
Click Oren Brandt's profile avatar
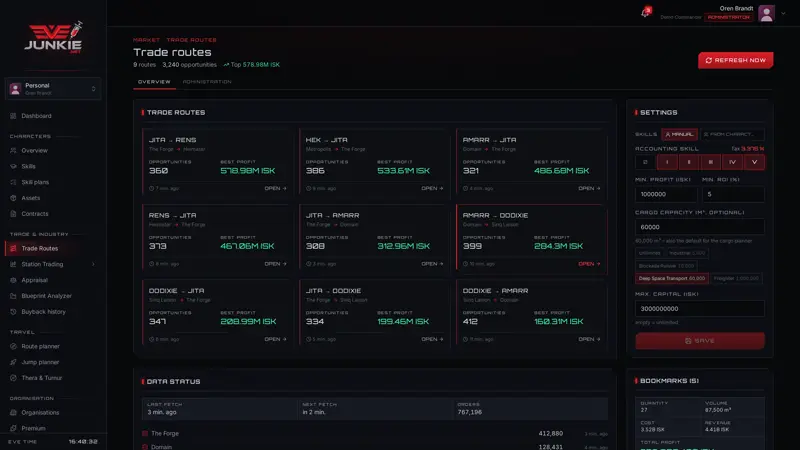coord(766,13)
